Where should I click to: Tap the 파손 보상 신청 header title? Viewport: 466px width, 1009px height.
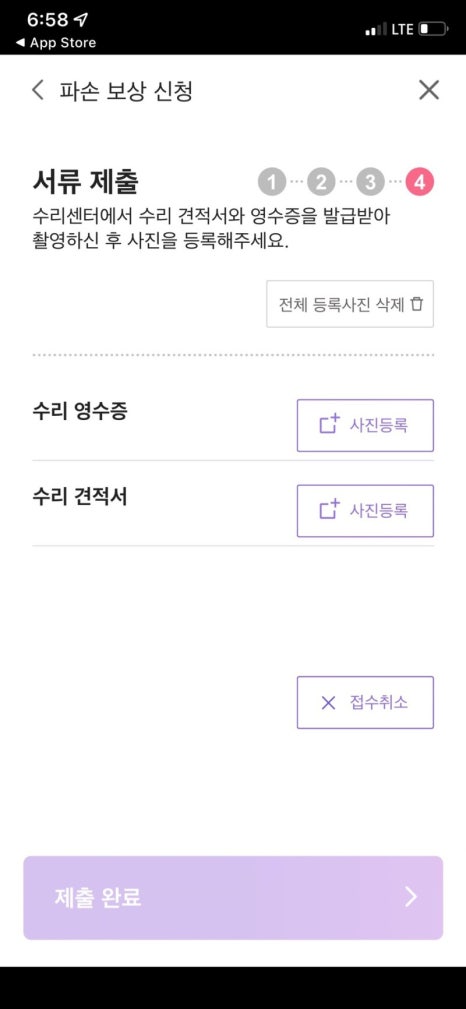click(126, 91)
